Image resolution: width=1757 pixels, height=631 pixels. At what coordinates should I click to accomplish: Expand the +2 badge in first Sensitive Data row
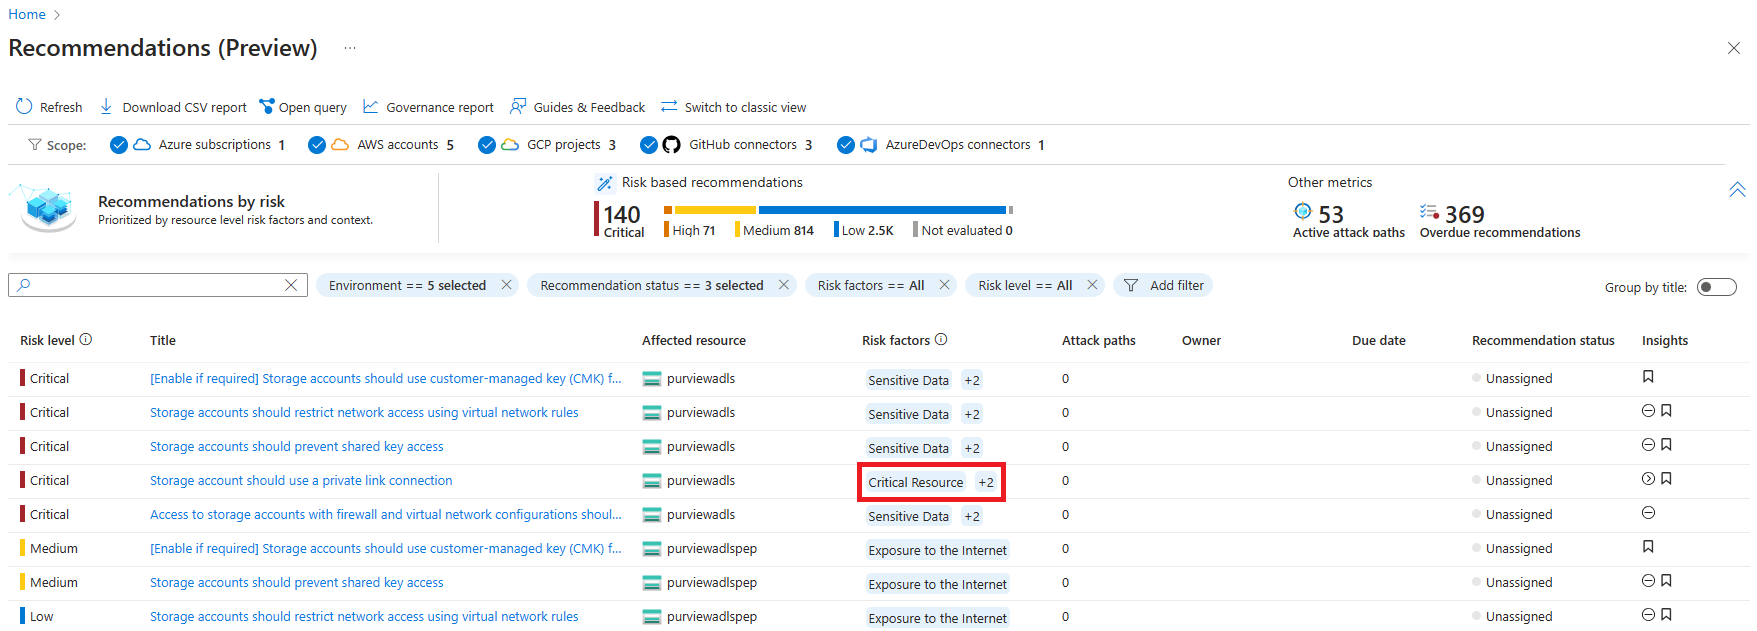pos(972,380)
